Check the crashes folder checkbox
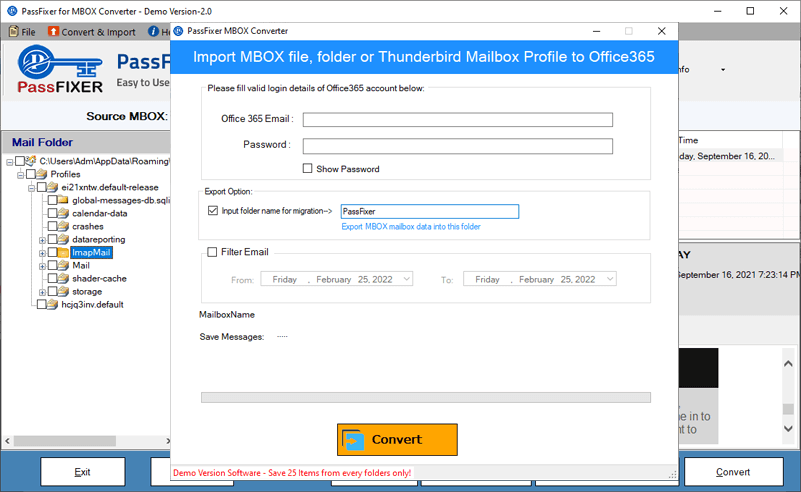This screenshot has height=492, width=801. click(x=52, y=226)
